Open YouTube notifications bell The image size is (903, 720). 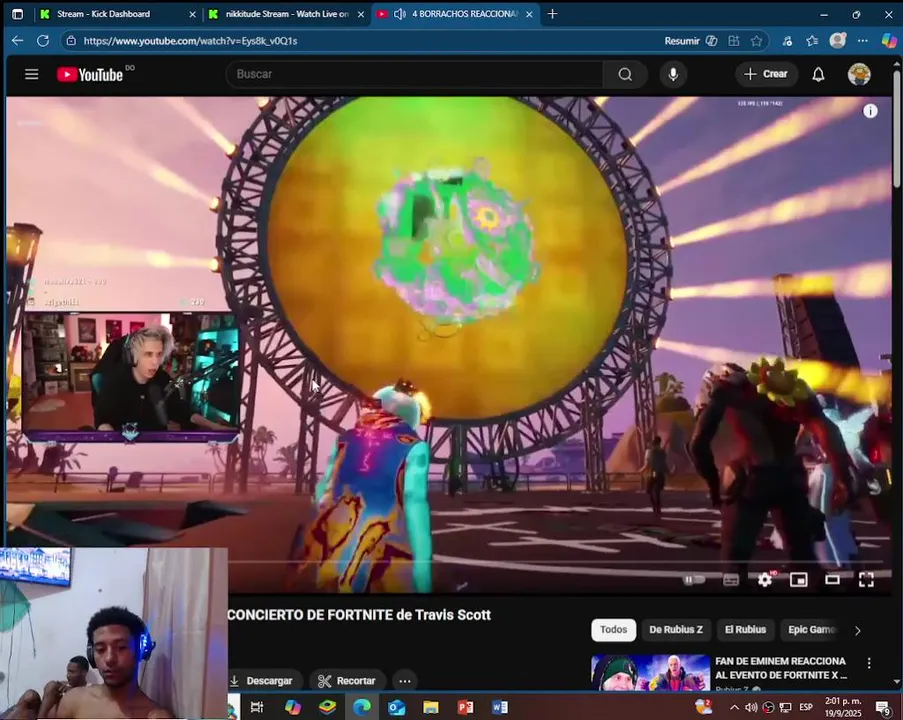(818, 74)
